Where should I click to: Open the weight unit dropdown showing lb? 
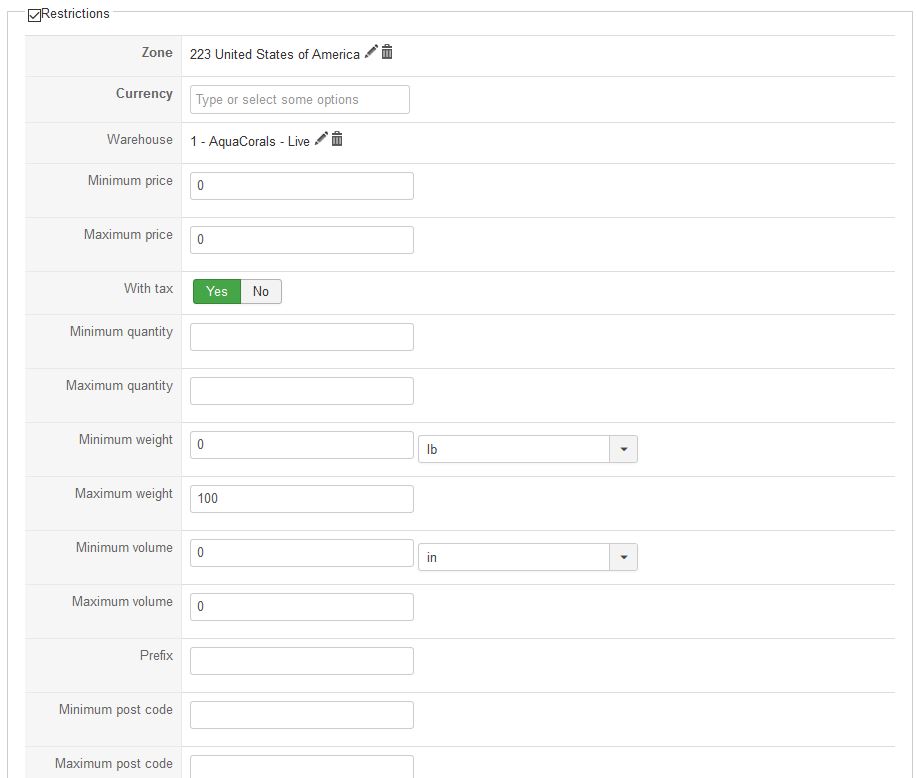527,449
